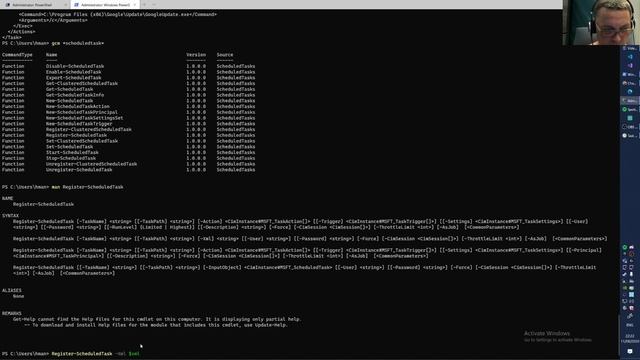
Task: Open the Microsoft Edge taskbar icon
Action: tap(630, 91)
